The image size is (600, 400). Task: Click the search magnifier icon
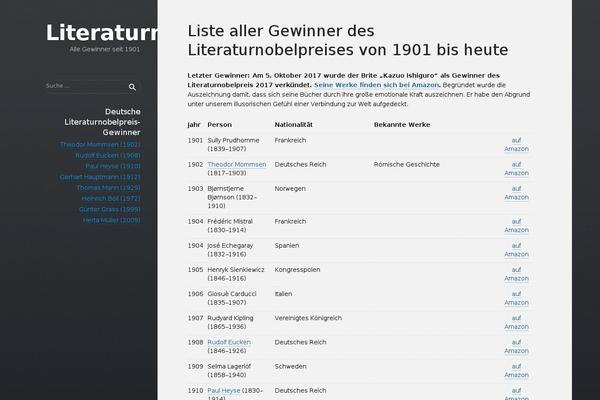point(132,87)
